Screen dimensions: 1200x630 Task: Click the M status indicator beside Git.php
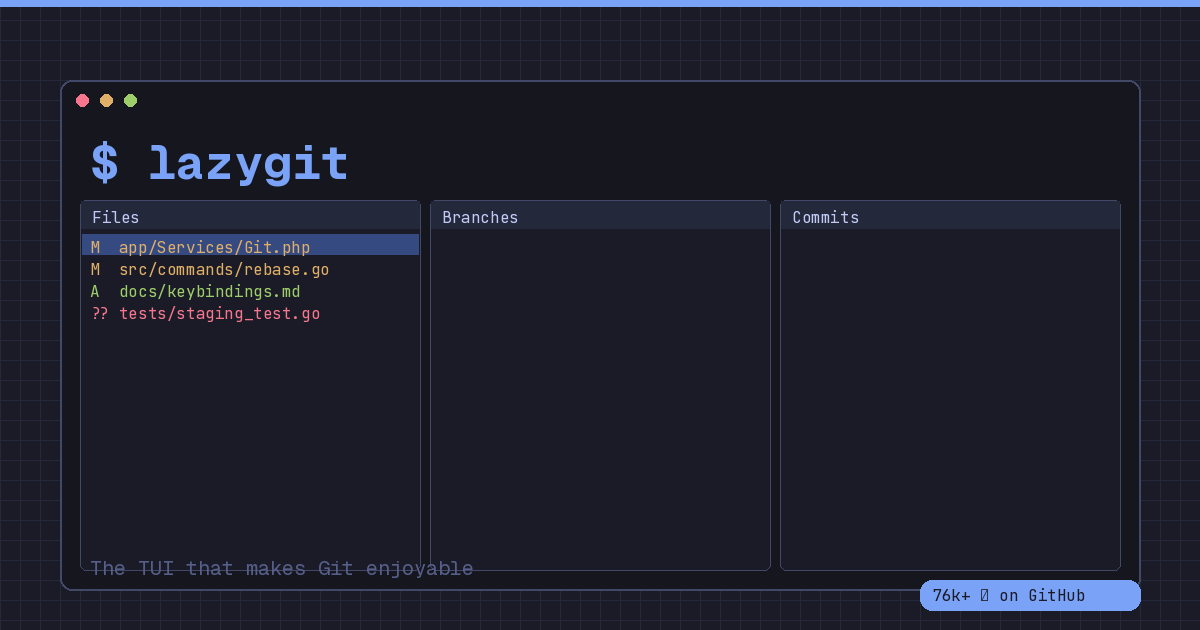pos(94,247)
